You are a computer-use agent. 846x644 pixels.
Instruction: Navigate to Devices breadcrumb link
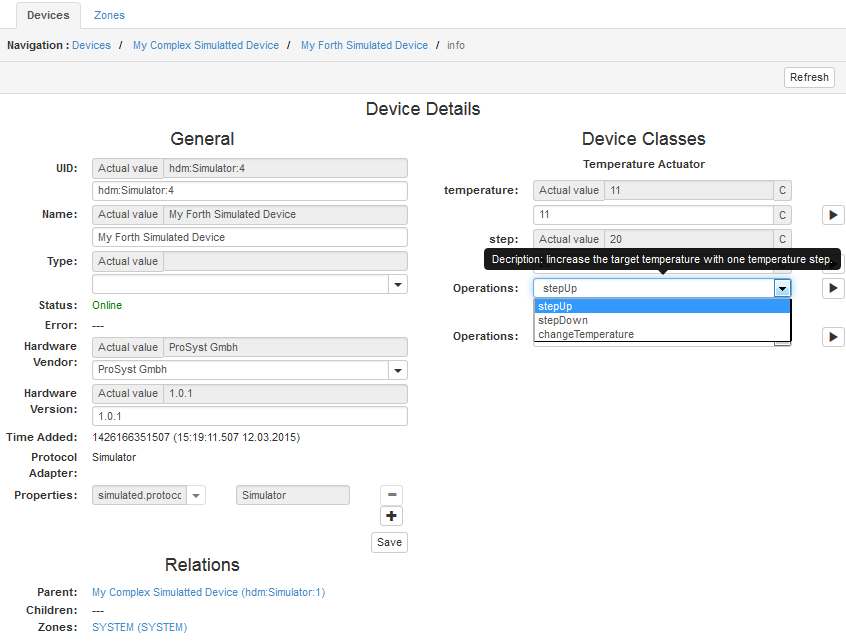click(91, 45)
